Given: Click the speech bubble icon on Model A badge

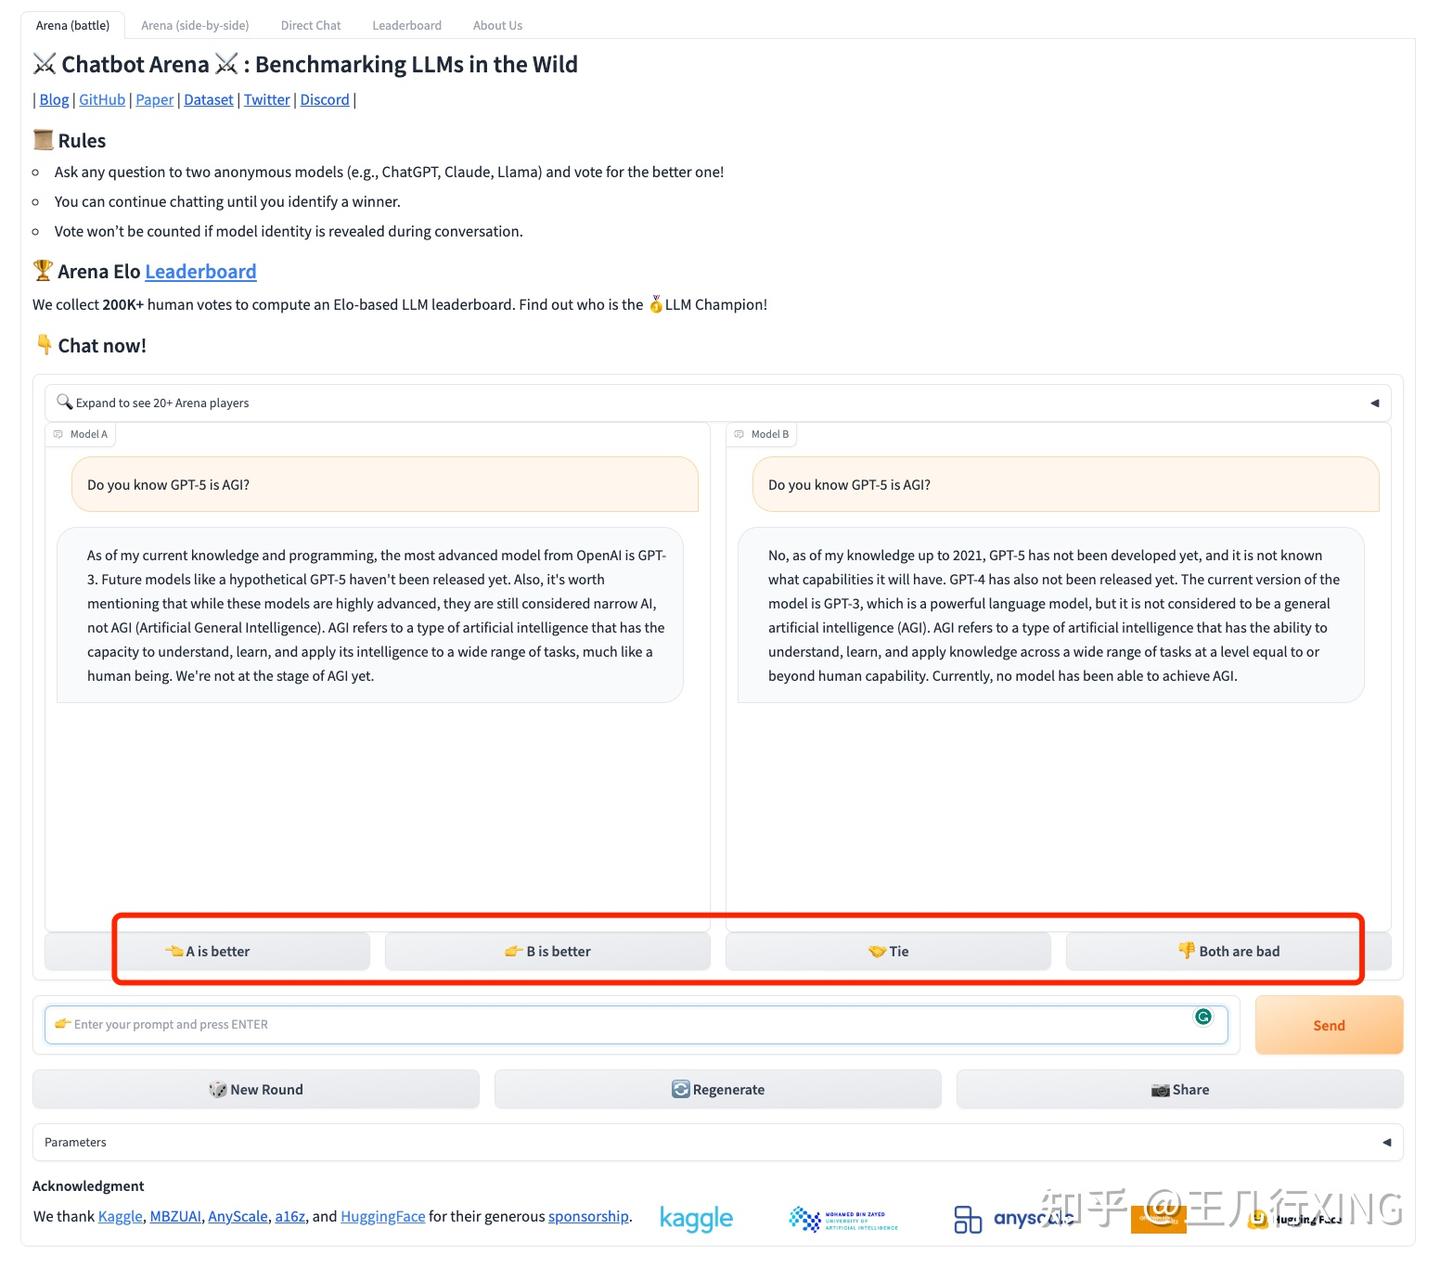Looking at the screenshot, I should pos(60,434).
